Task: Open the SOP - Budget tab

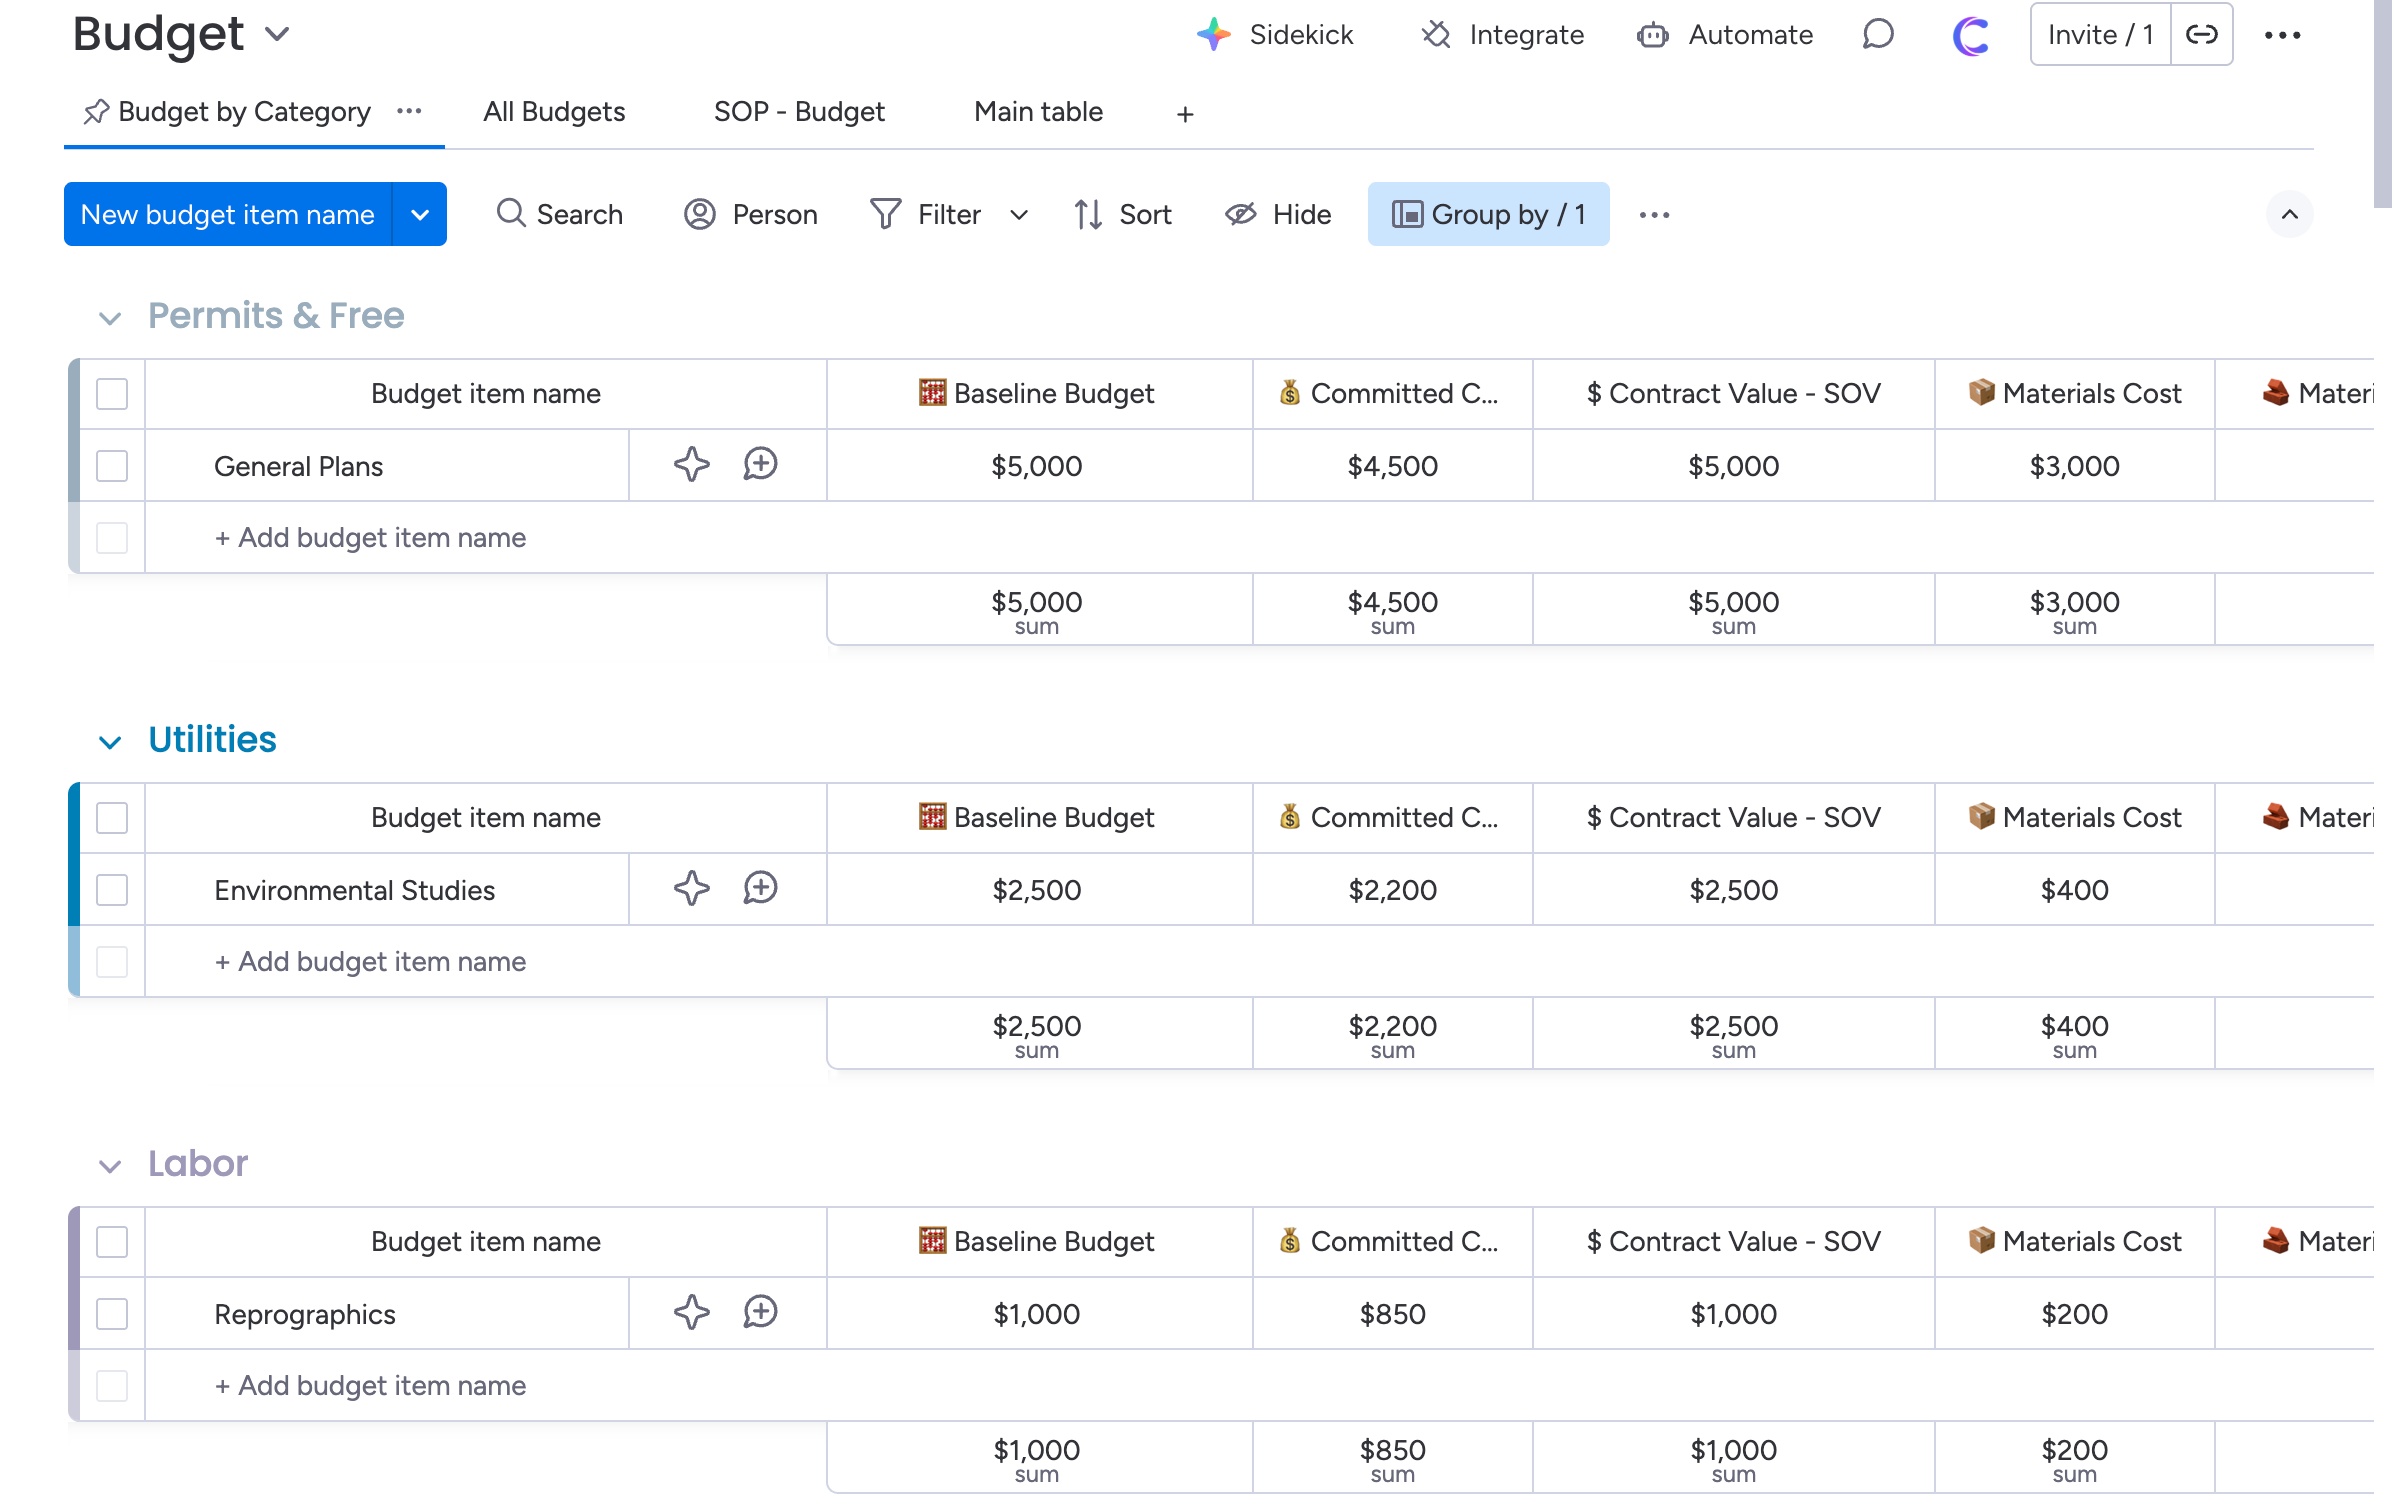Action: coord(799,112)
